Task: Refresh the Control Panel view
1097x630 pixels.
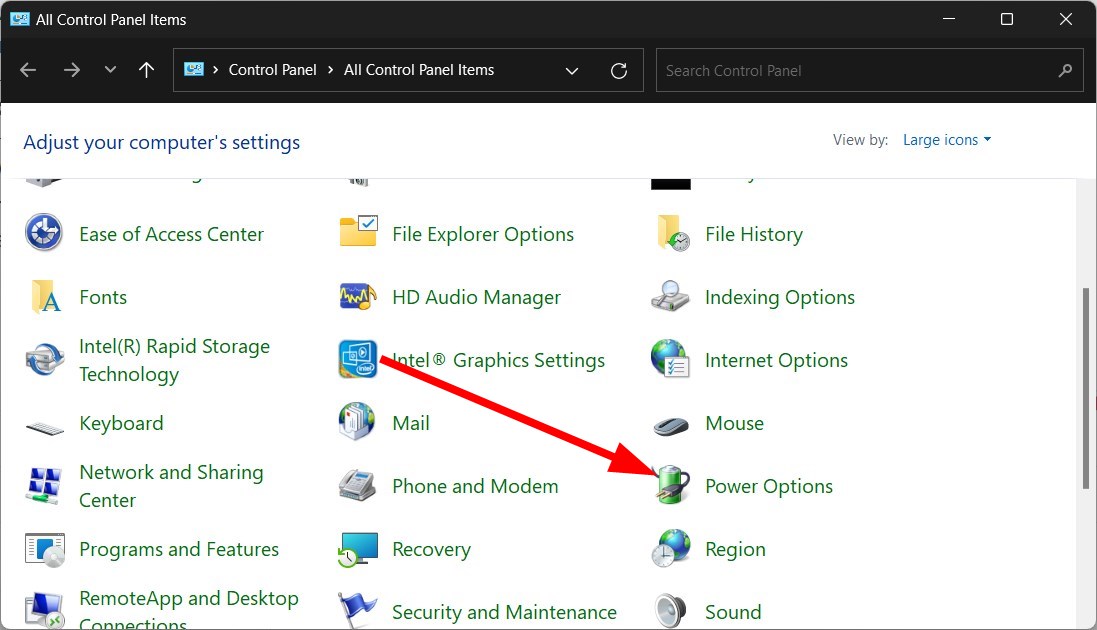Action: pos(619,70)
